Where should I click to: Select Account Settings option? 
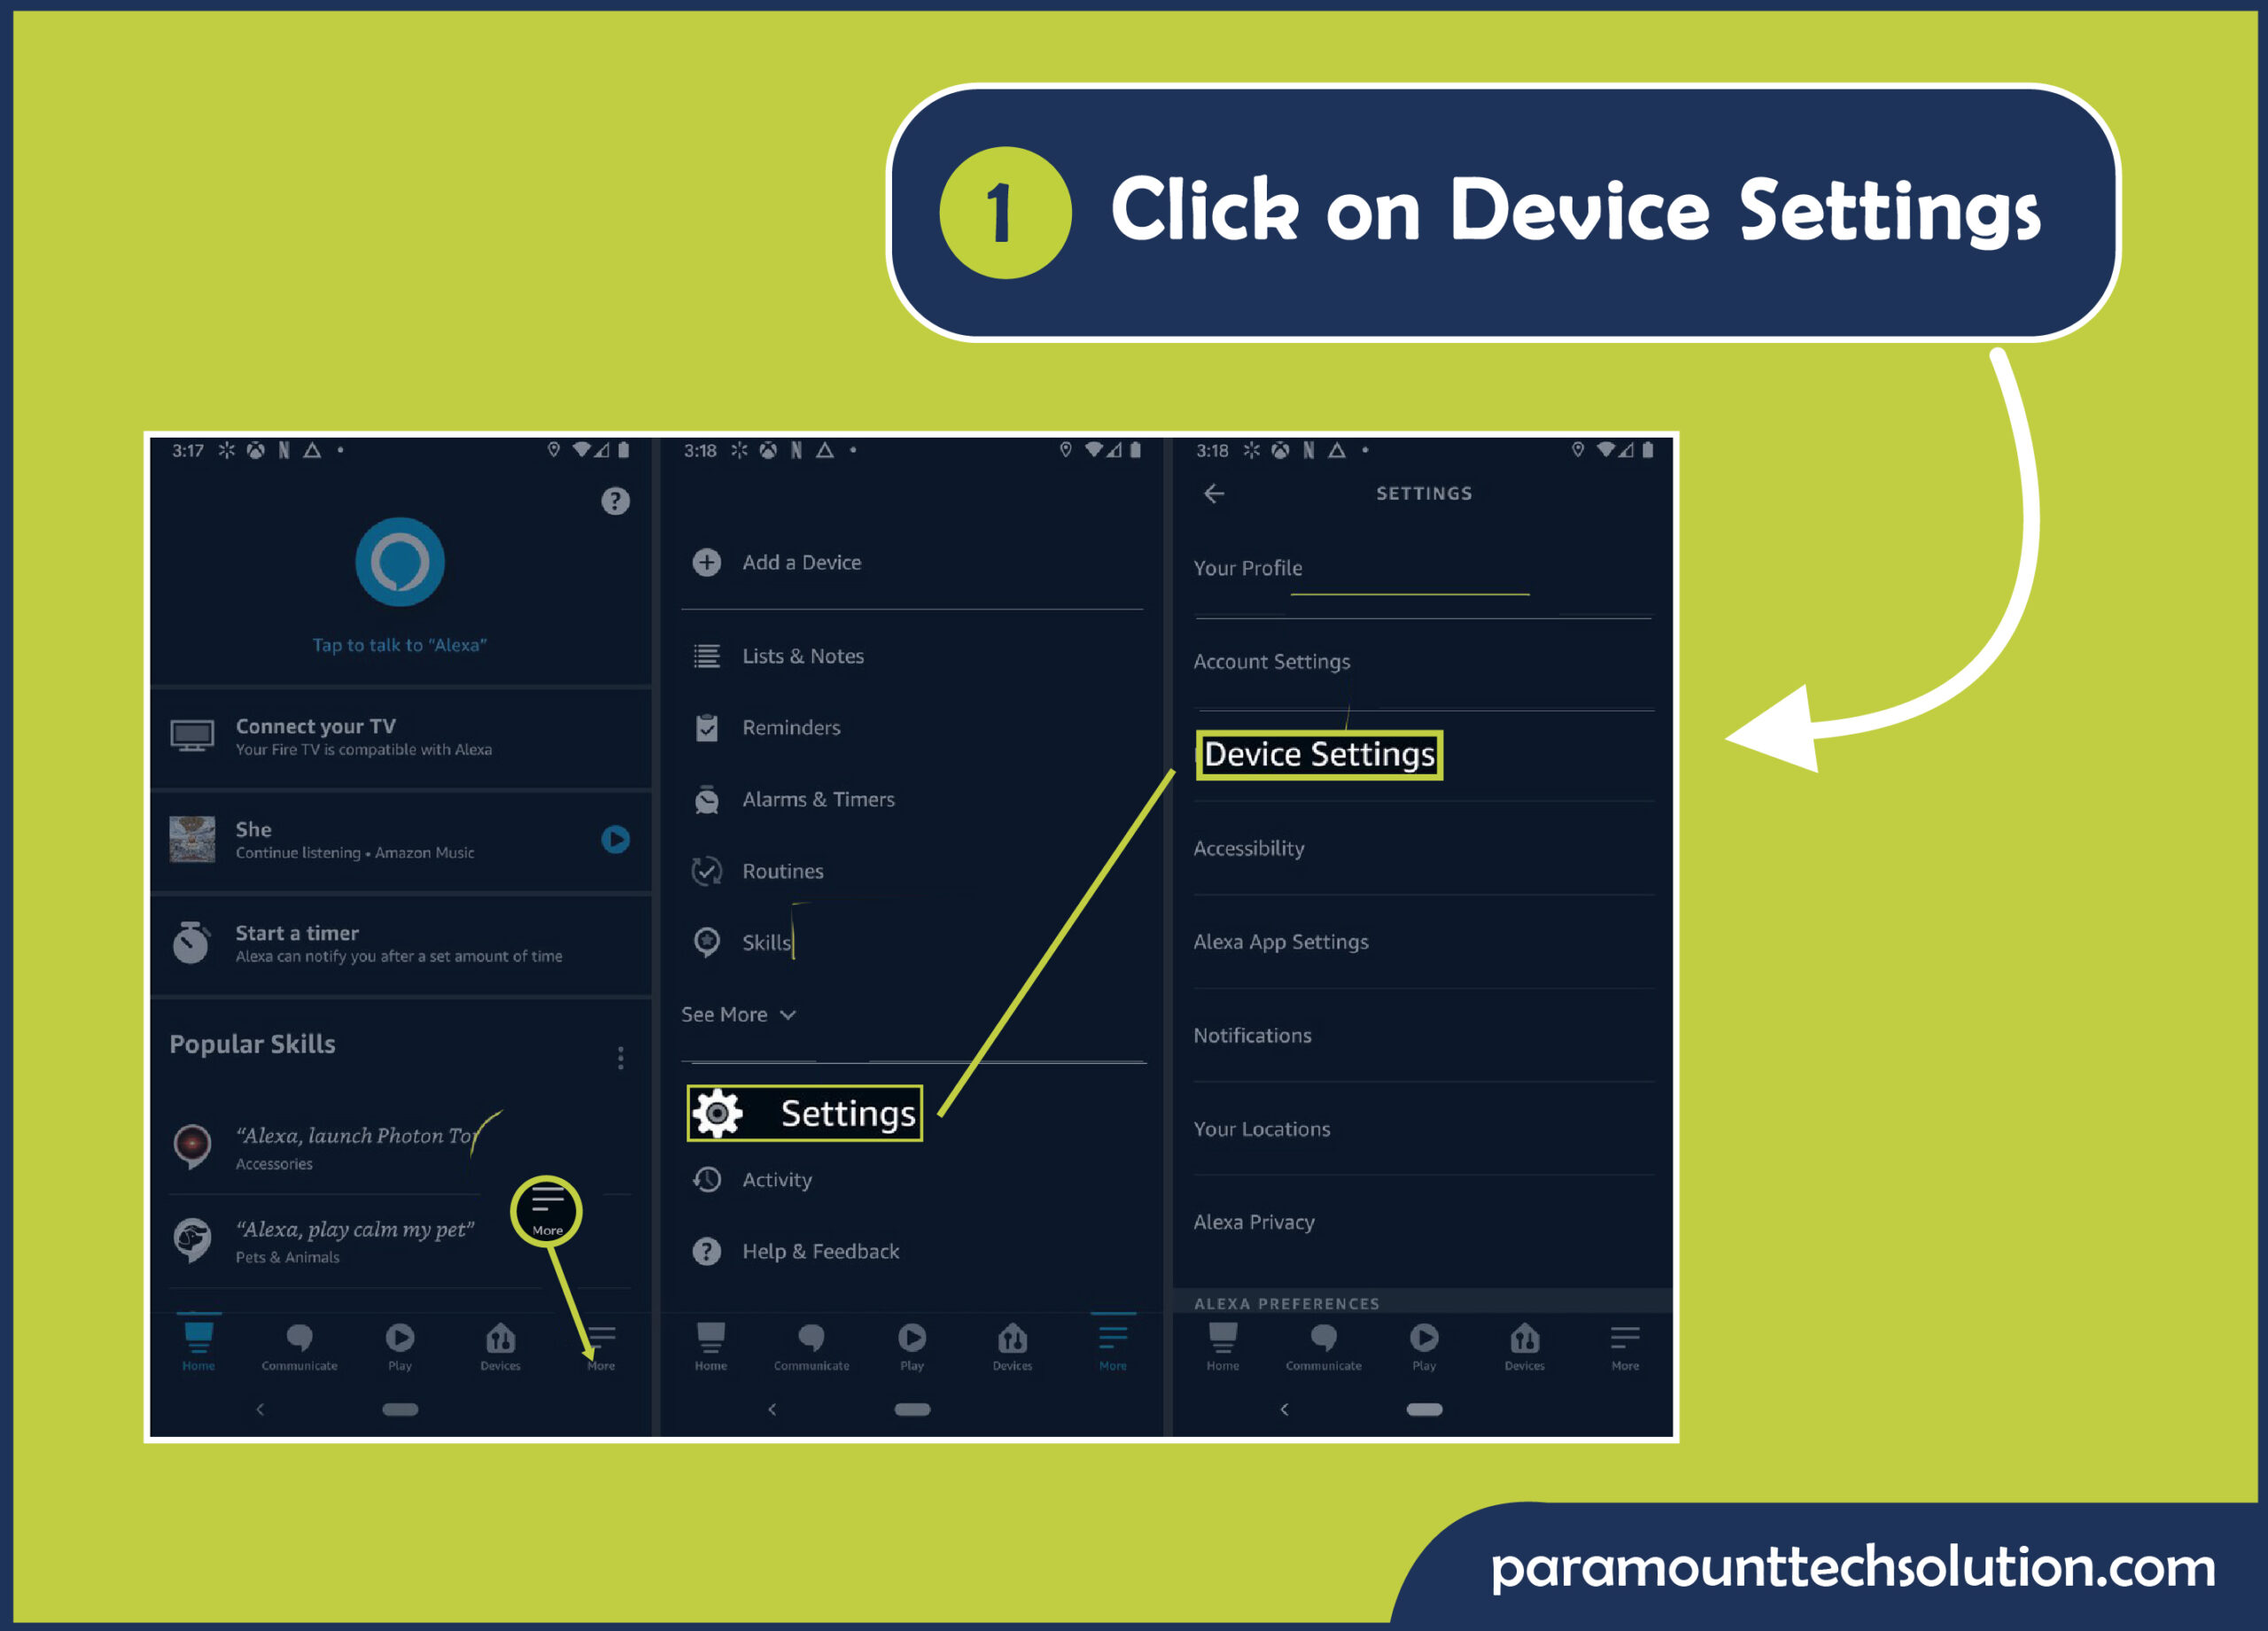tap(1271, 659)
